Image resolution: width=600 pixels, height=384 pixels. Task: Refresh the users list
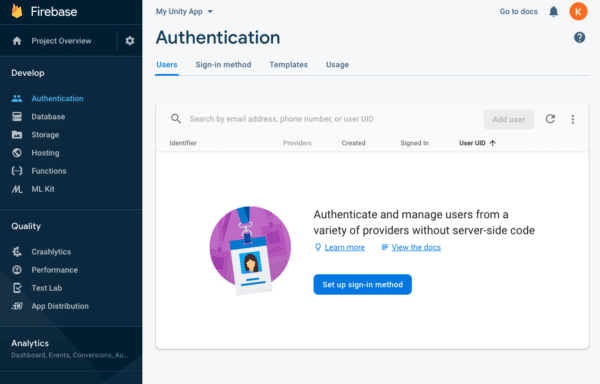pos(550,119)
